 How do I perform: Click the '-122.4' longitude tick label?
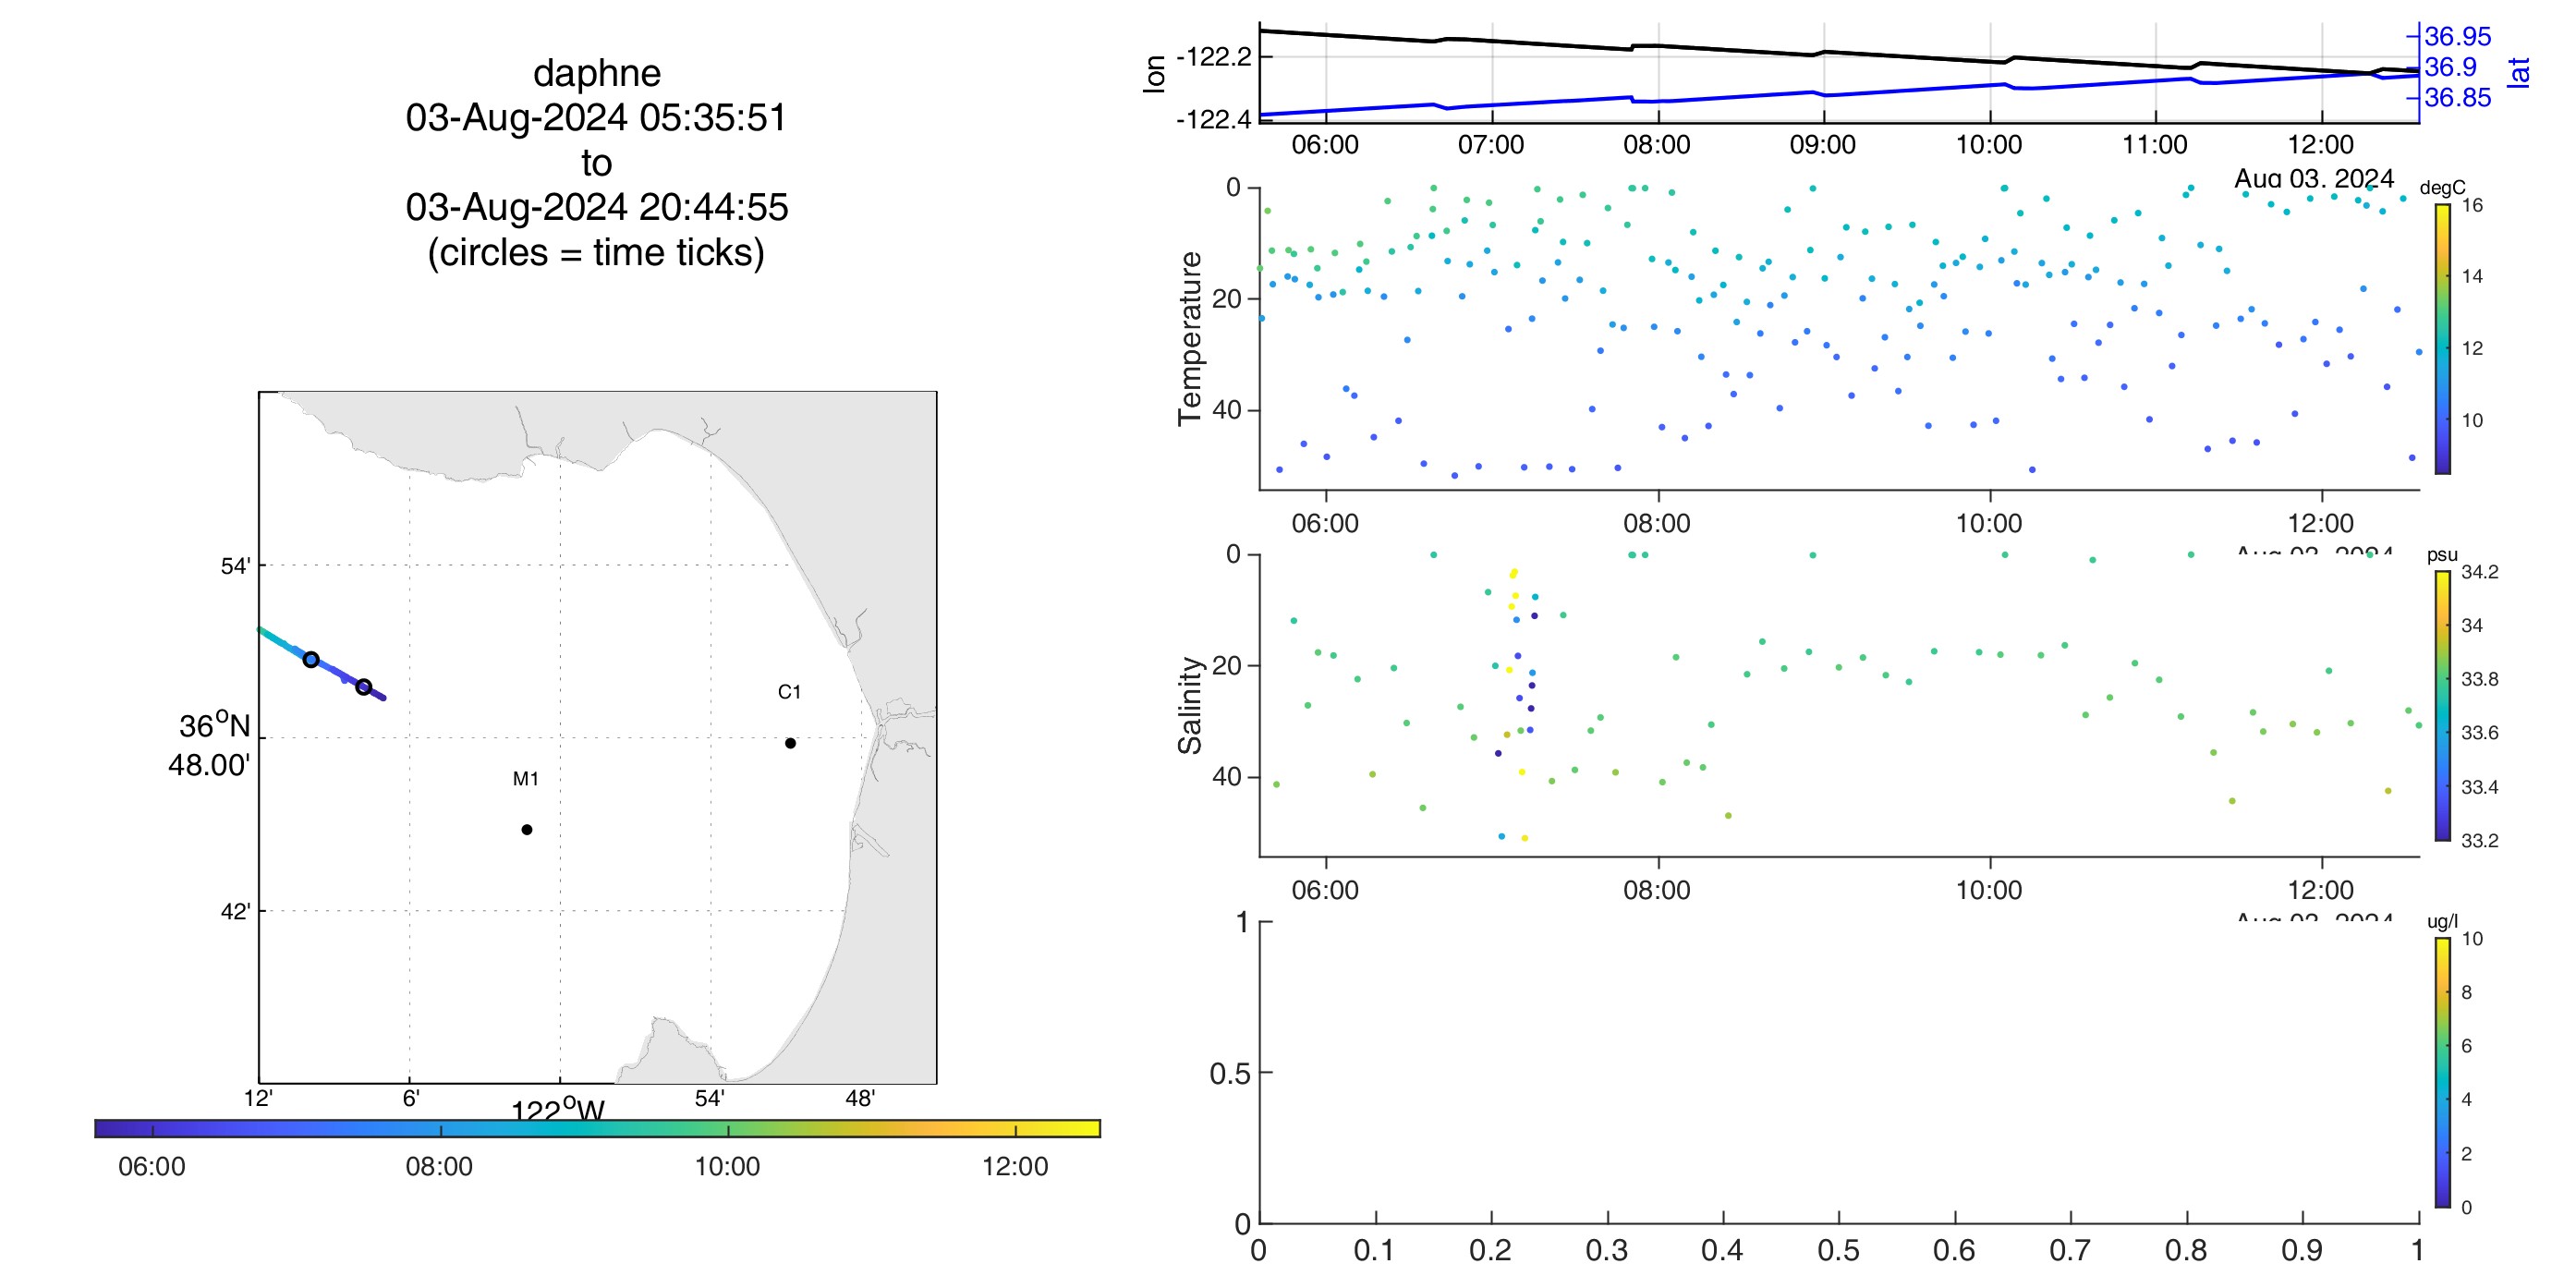(1213, 120)
